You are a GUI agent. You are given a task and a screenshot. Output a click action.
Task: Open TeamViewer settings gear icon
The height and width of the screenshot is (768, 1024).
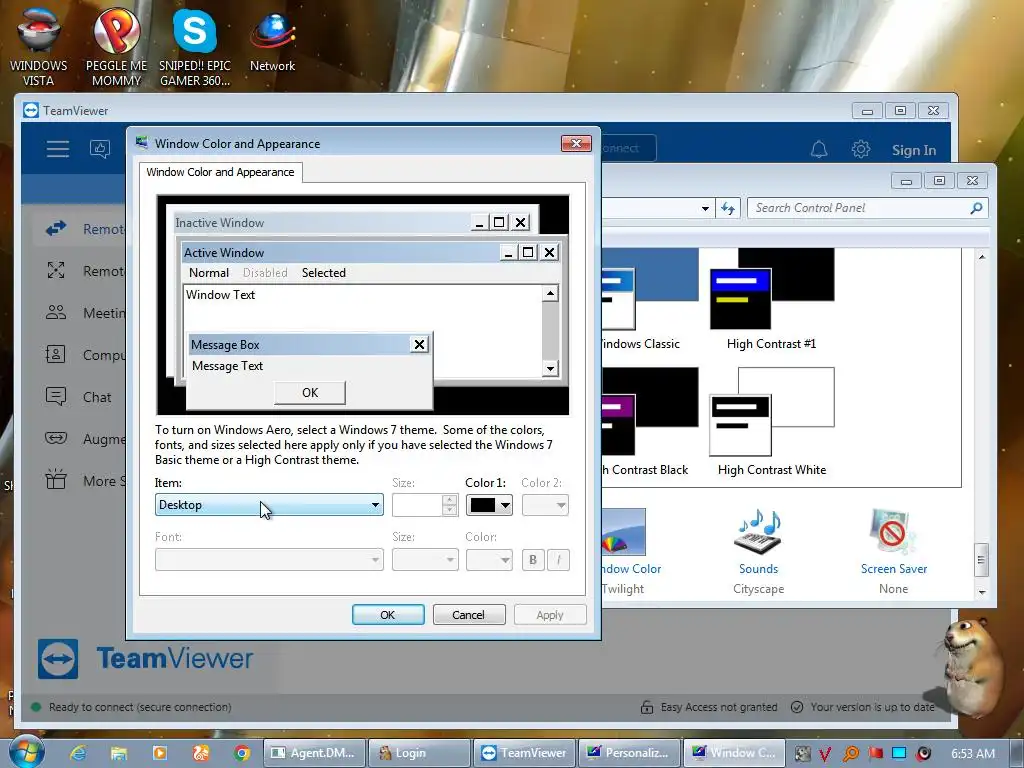[861, 150]
